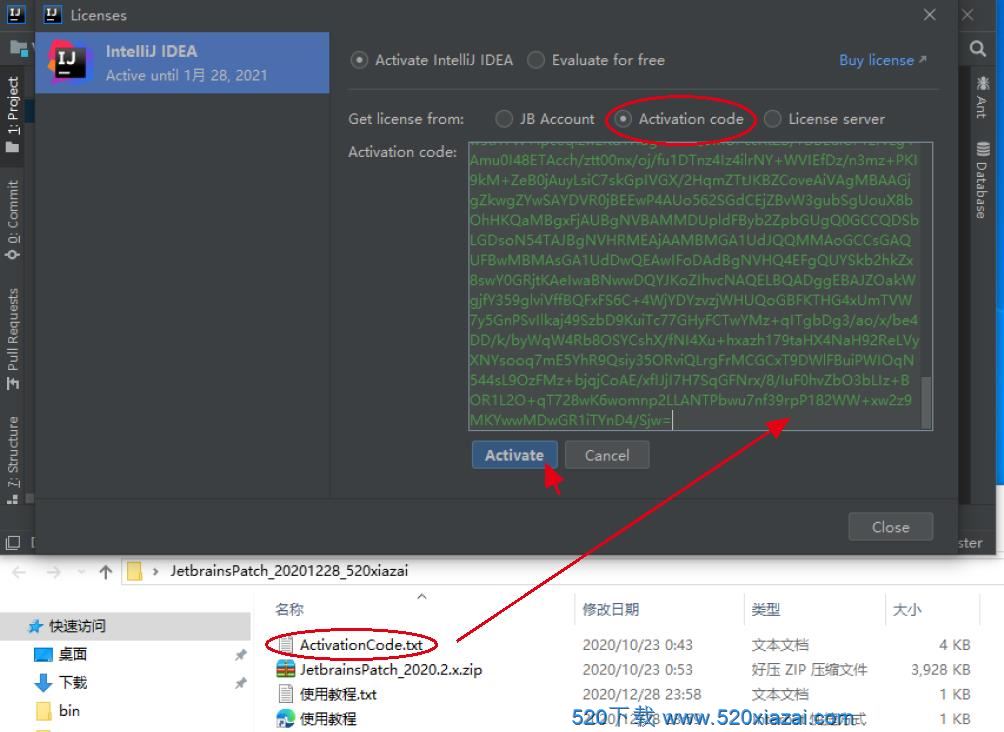Select Activate IntelliJ IDEA radio option
The height and width of the screenshot is (732, 1004).
(432, 60)
